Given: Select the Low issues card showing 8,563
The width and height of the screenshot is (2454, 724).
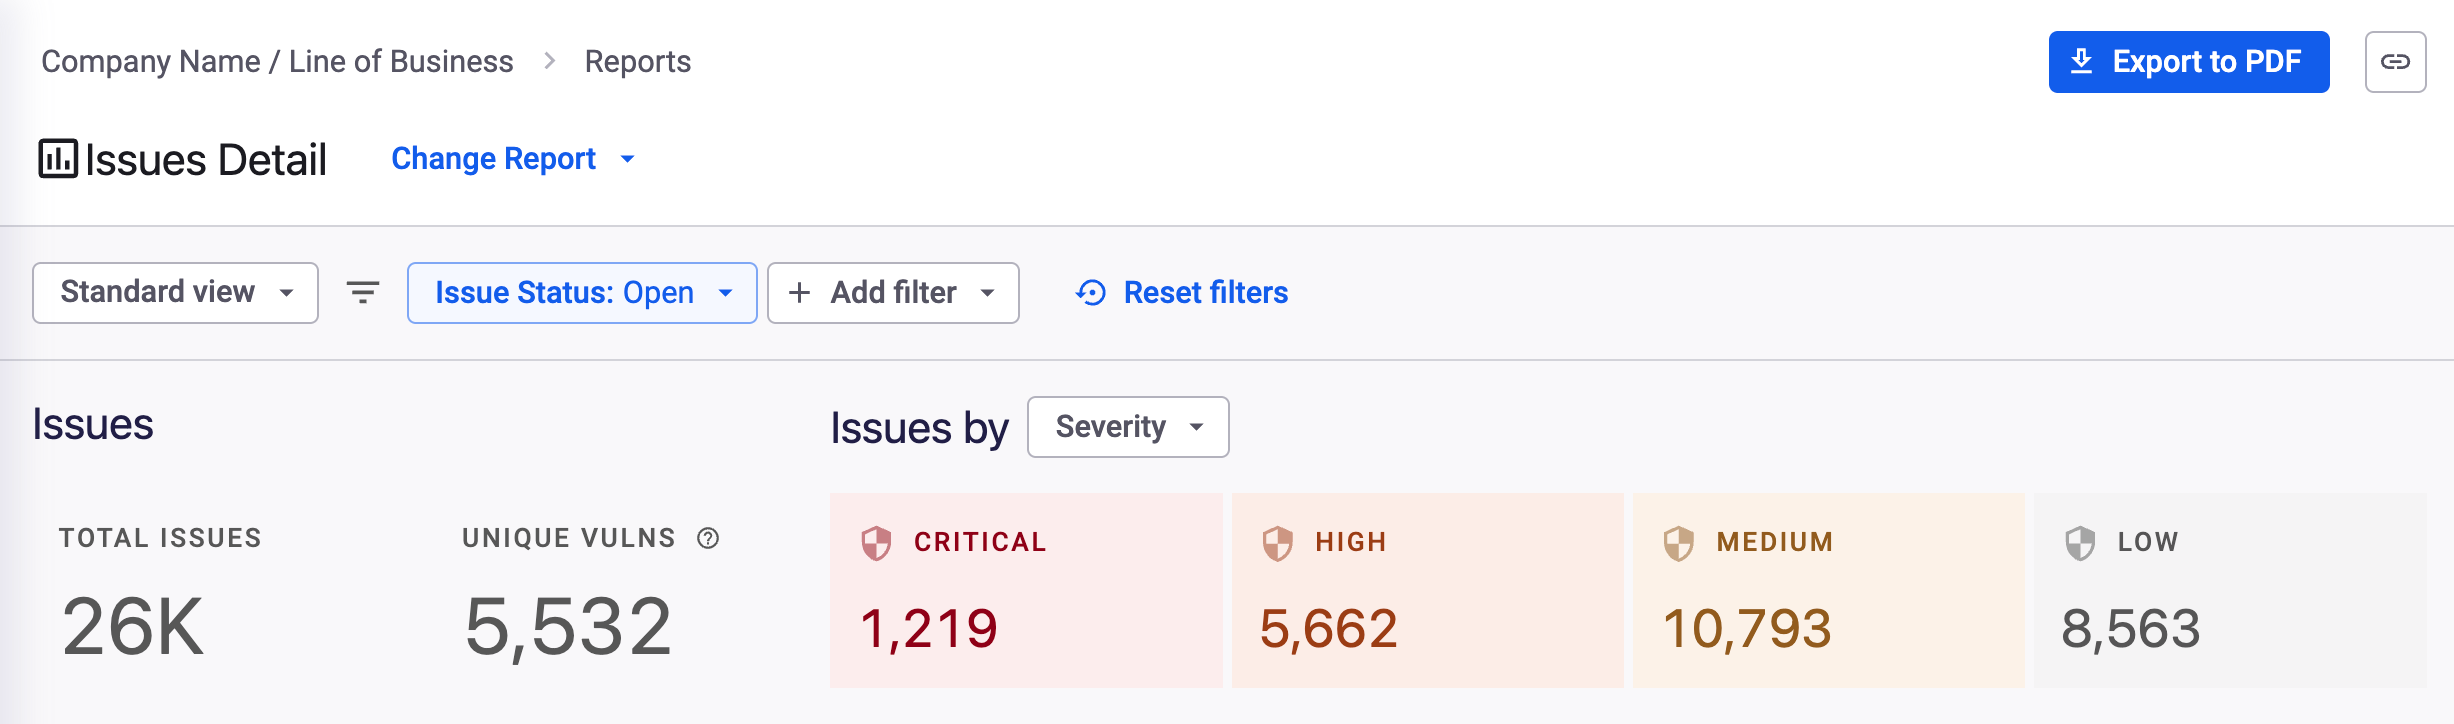Looking at the screenshot, I should pyautogui.click(x=2230, y=590).
